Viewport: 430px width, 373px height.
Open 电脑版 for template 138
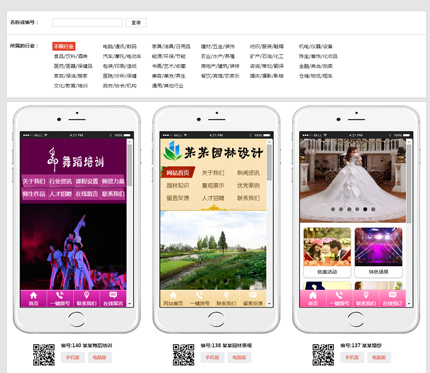tap(239, 357)
